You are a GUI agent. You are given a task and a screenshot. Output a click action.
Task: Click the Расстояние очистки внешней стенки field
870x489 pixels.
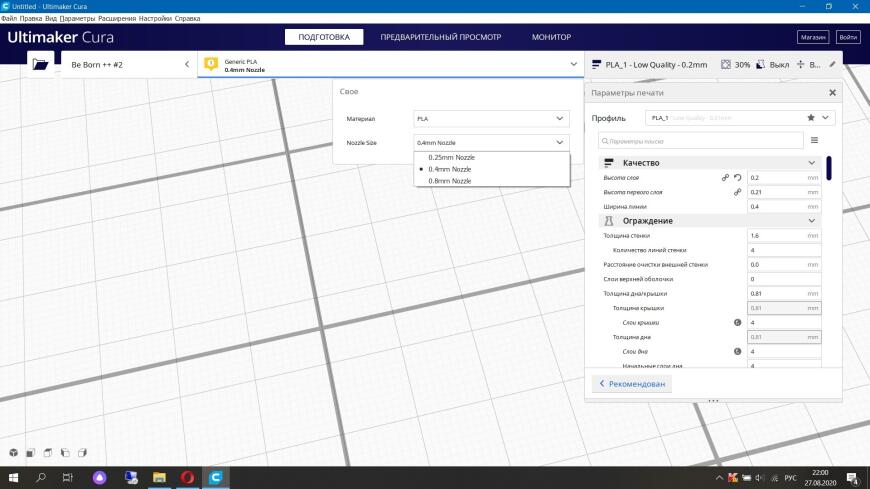[x=783, y=265]
